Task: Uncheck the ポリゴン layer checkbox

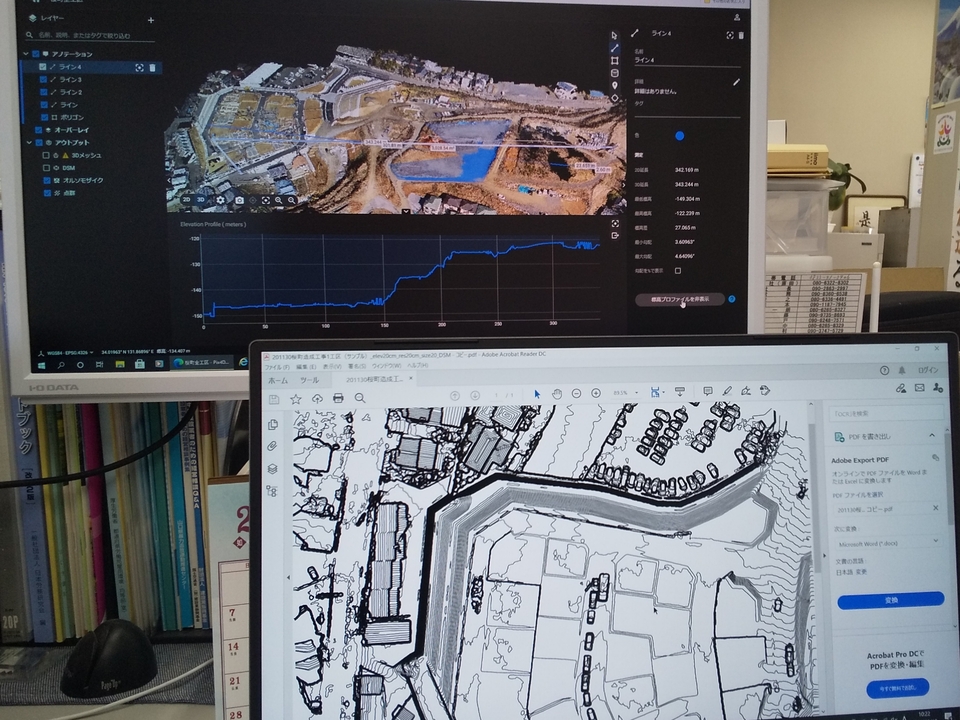Action: coord(44,118)
